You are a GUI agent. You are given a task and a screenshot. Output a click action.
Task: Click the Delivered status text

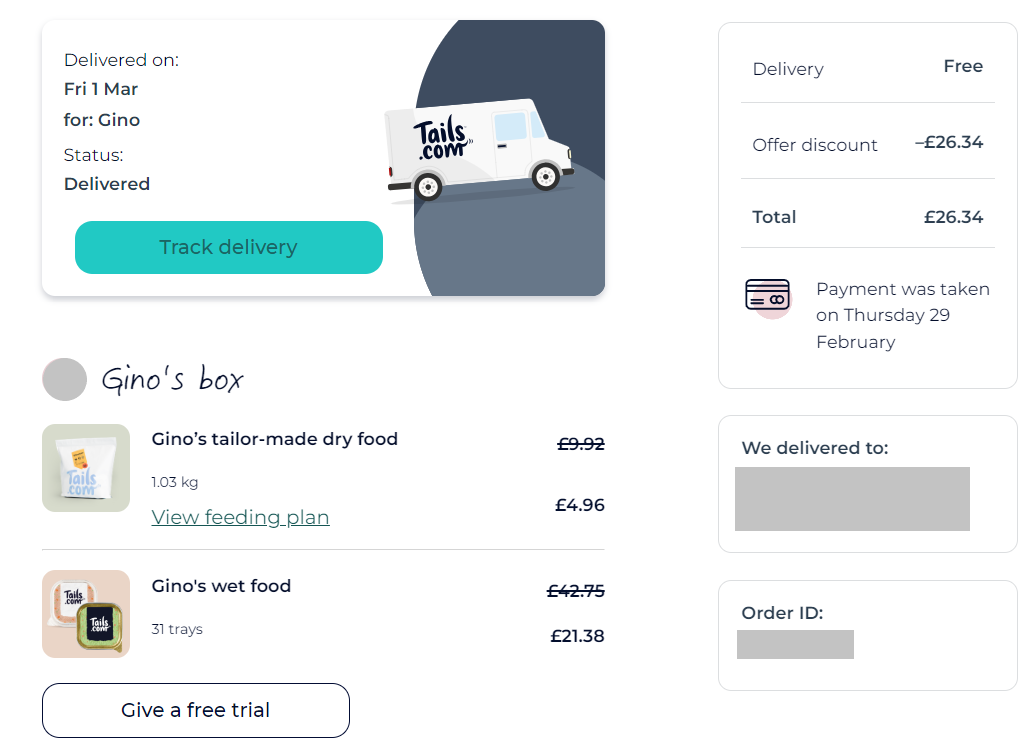(107, 184)
